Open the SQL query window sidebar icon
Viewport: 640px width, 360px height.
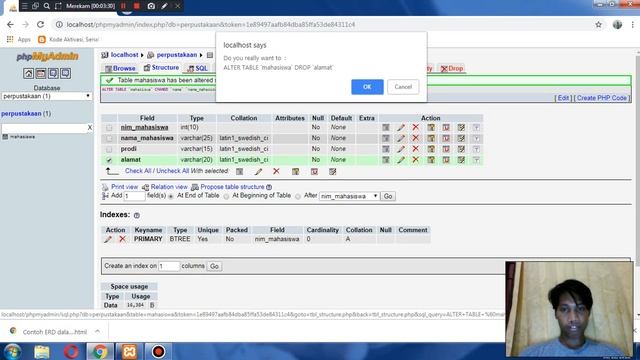coord(41,73)
